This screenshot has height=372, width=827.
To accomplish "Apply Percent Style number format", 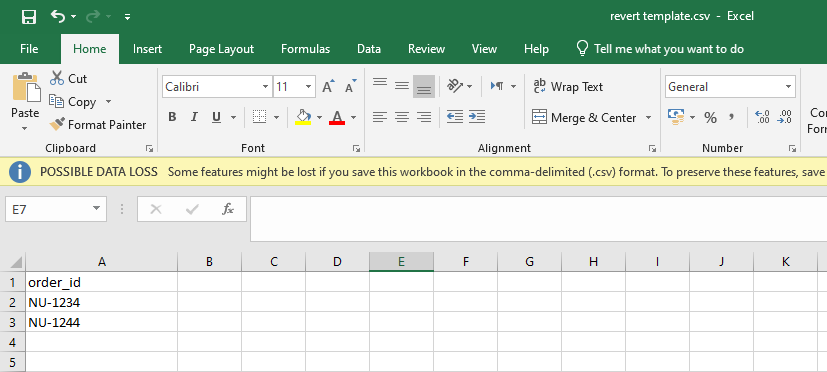I will click(x=710, y=117).
